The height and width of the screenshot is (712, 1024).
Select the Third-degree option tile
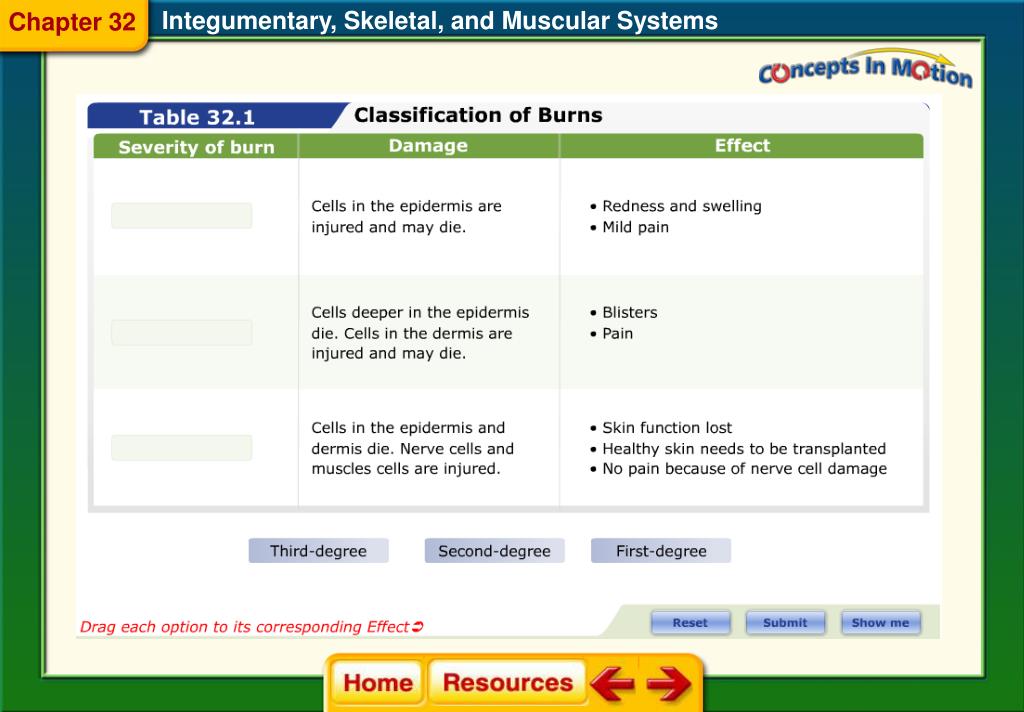319,551
